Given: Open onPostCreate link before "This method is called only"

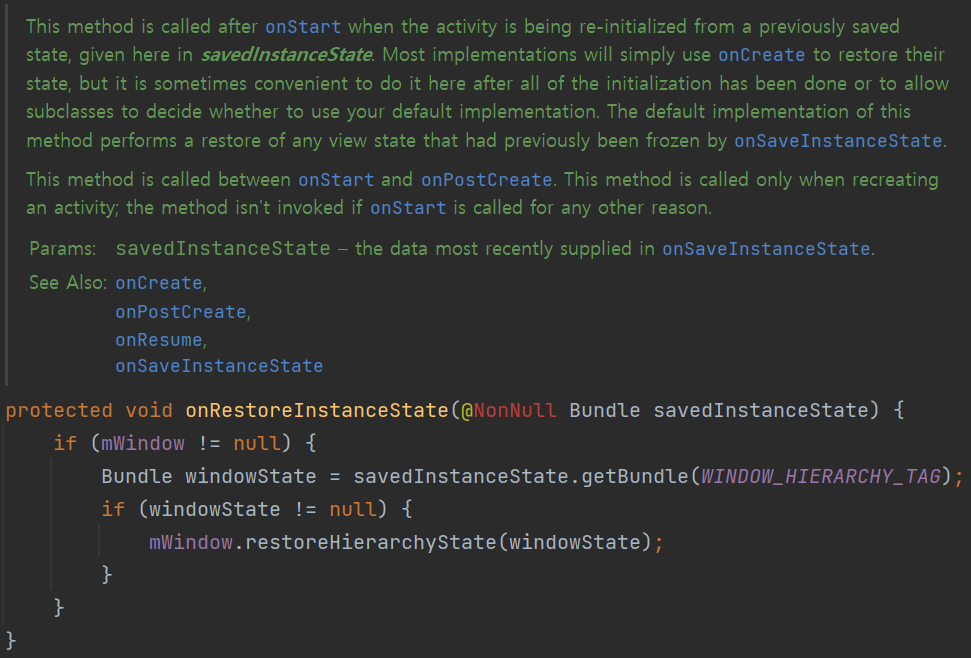Looking at the screenshot, I should [x=487, y=180].
